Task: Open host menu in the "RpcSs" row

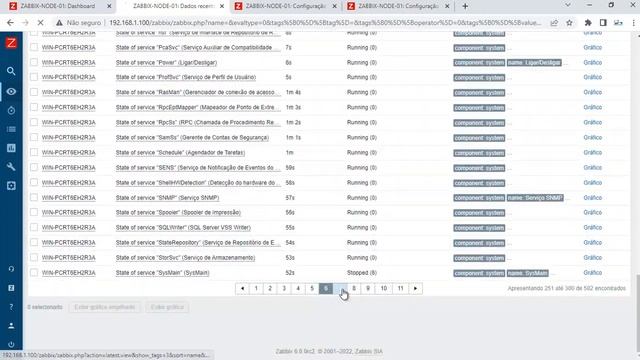Action: click(x=69, y=122)
